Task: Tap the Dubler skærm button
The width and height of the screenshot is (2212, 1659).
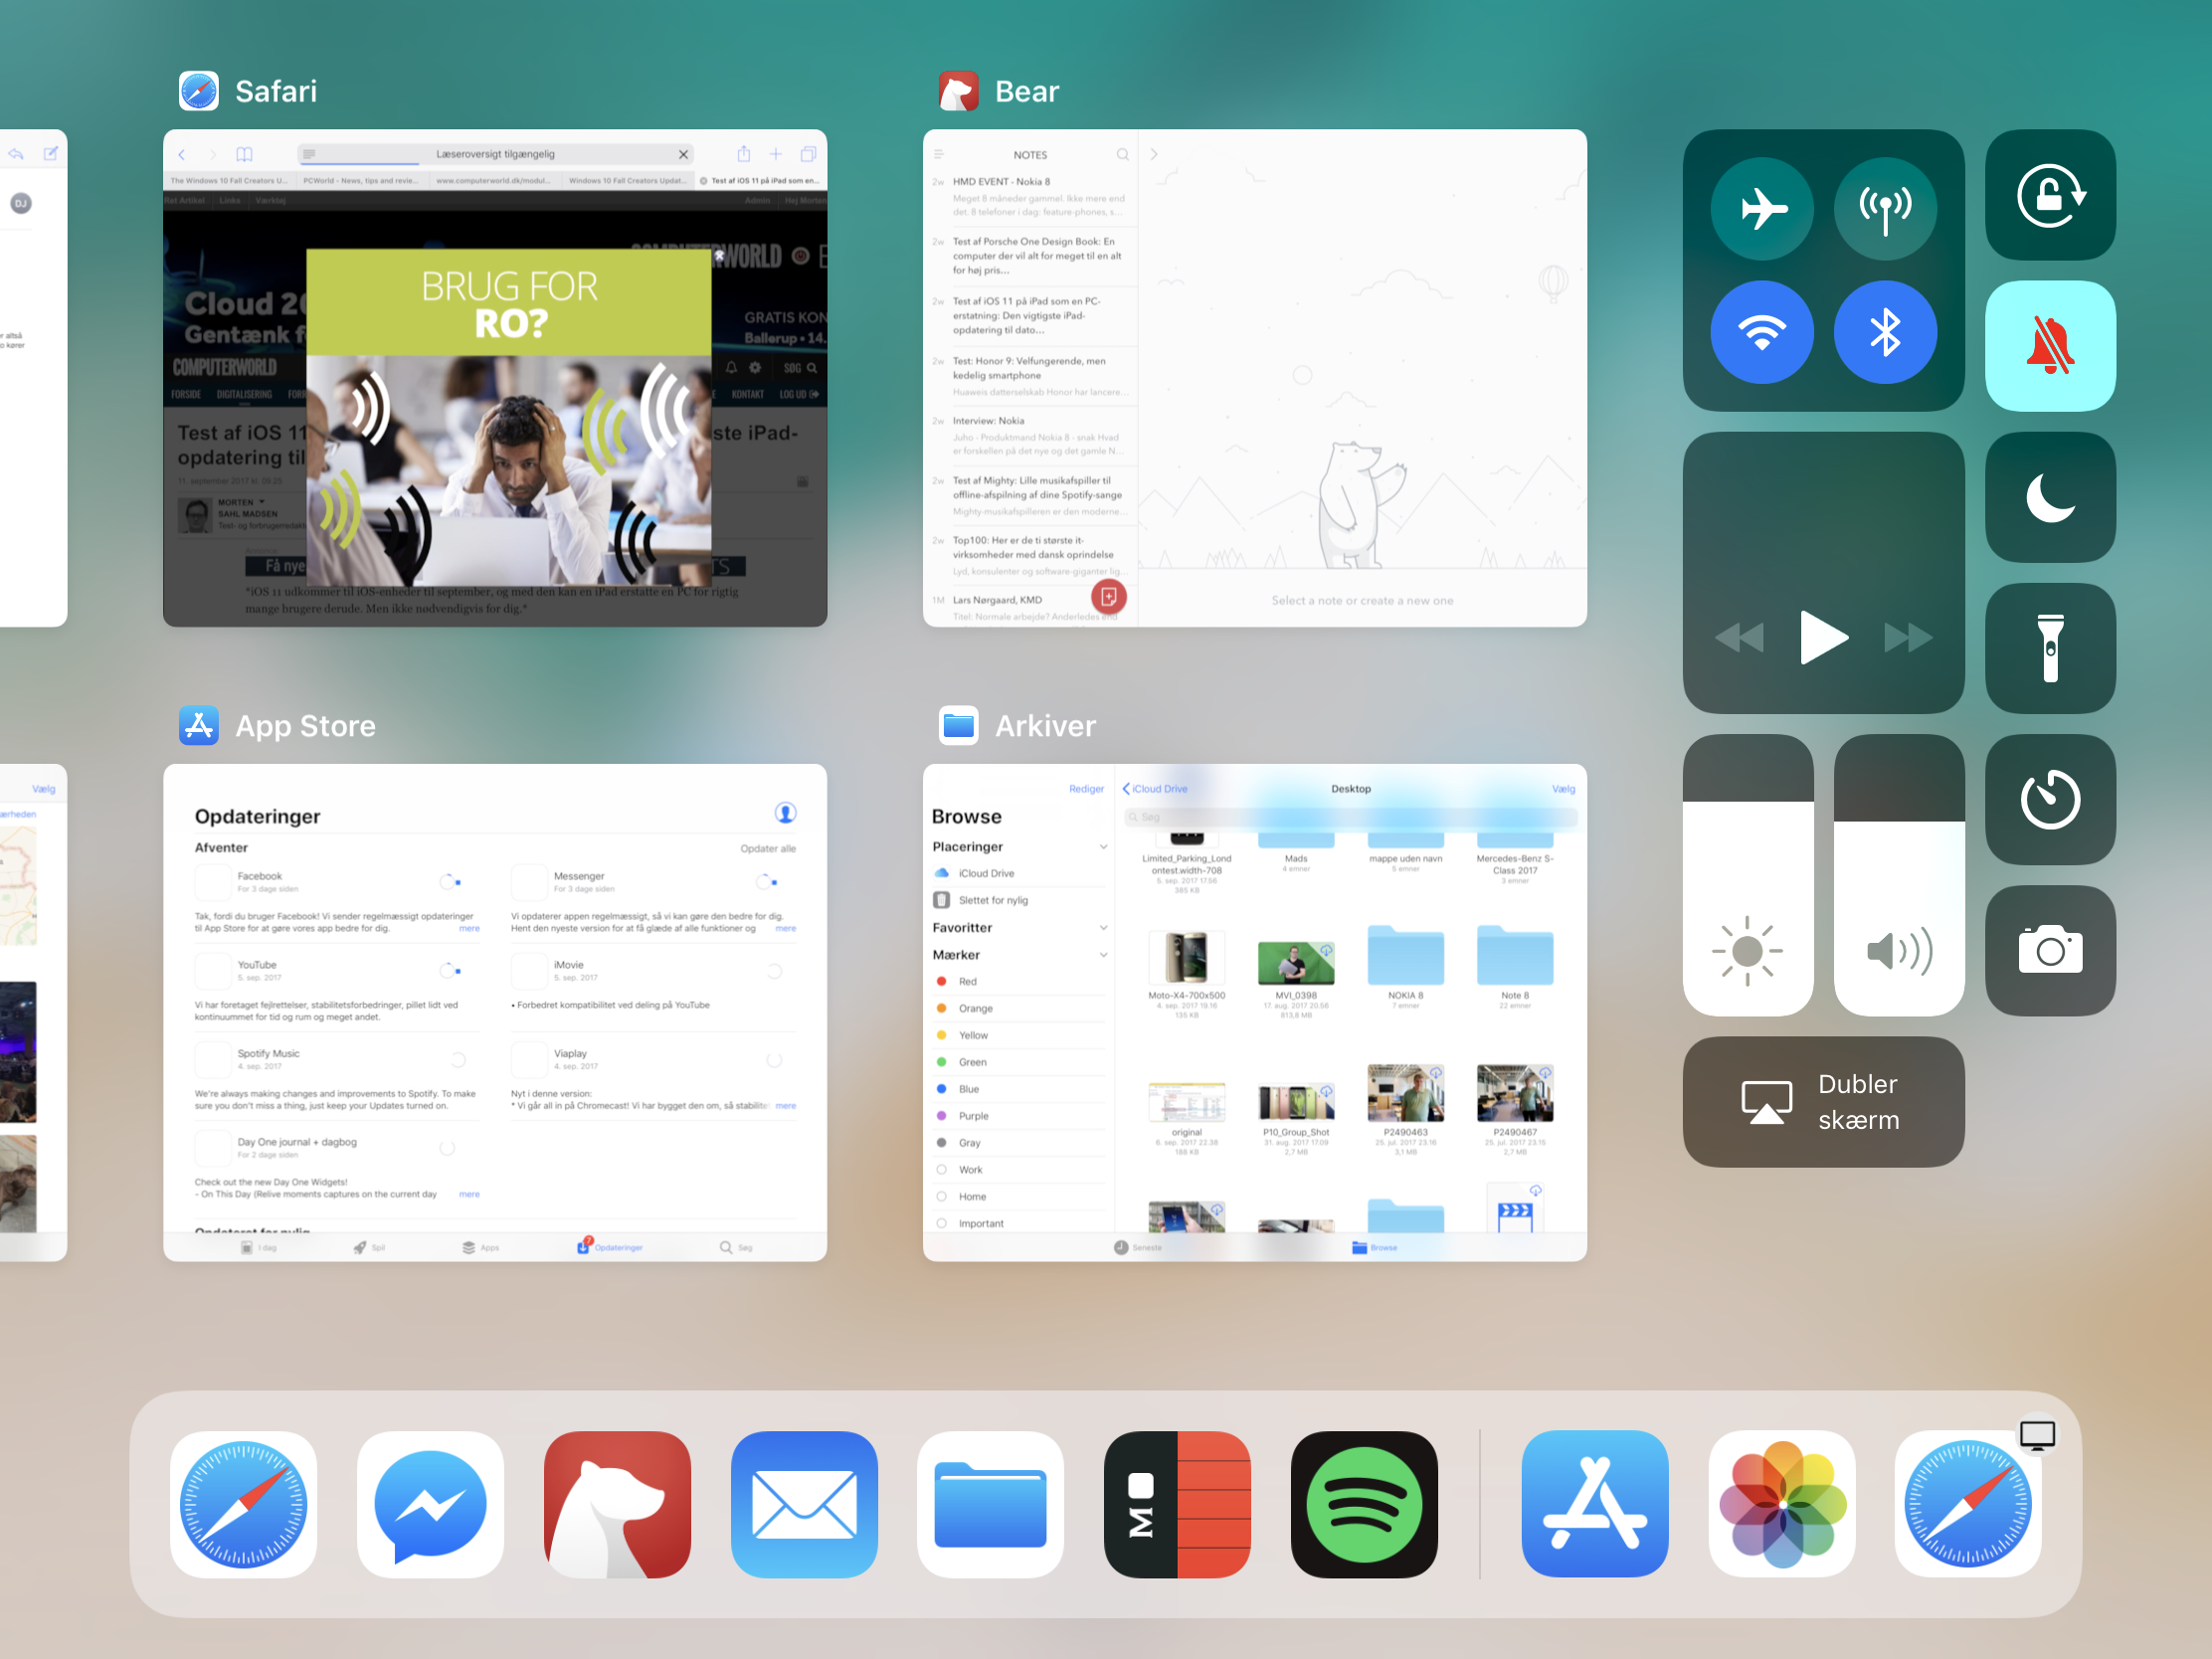Action: pos(1822,1101)
